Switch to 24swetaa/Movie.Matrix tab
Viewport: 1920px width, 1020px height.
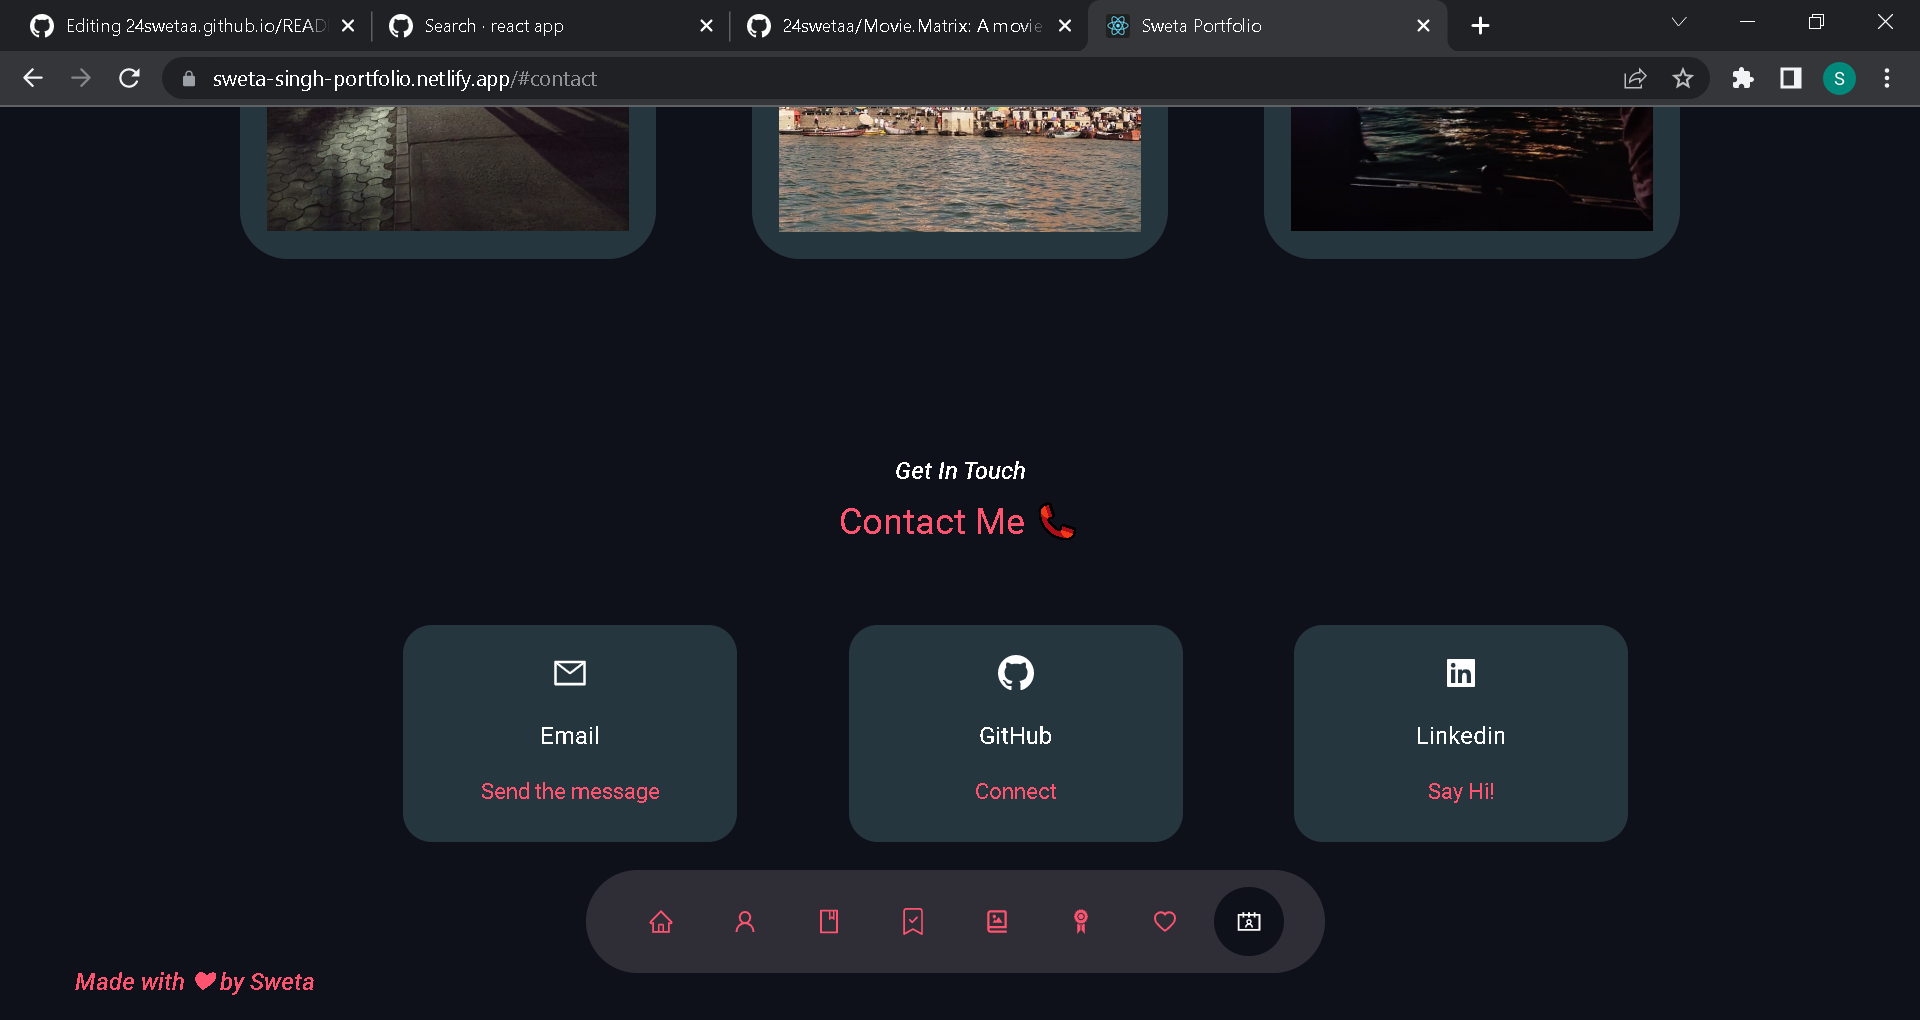pos(910,26)
